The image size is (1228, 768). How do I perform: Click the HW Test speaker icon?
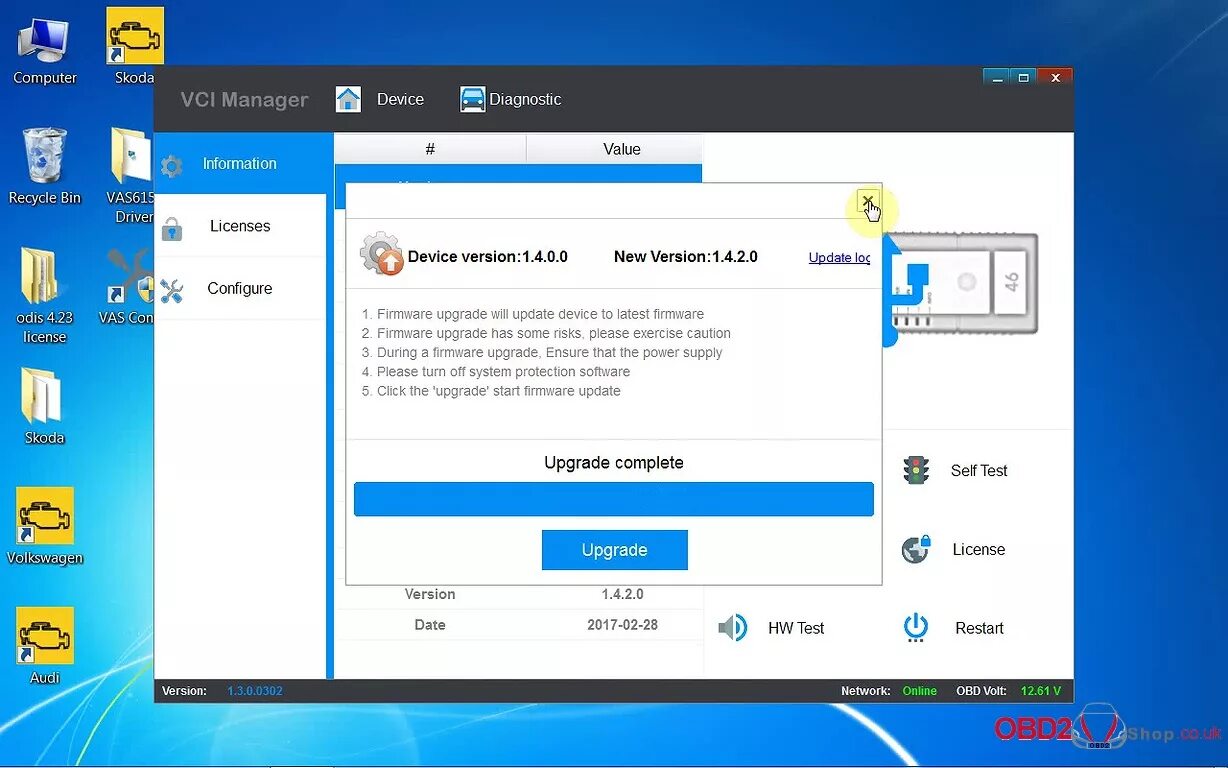tap(733, 628)
